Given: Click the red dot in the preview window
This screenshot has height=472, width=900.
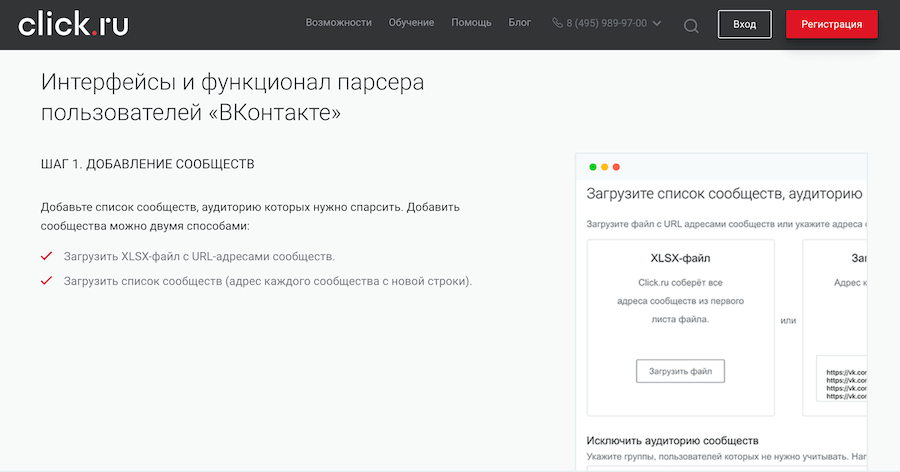Looking at the screenshot, I should [x=617, y=167].
